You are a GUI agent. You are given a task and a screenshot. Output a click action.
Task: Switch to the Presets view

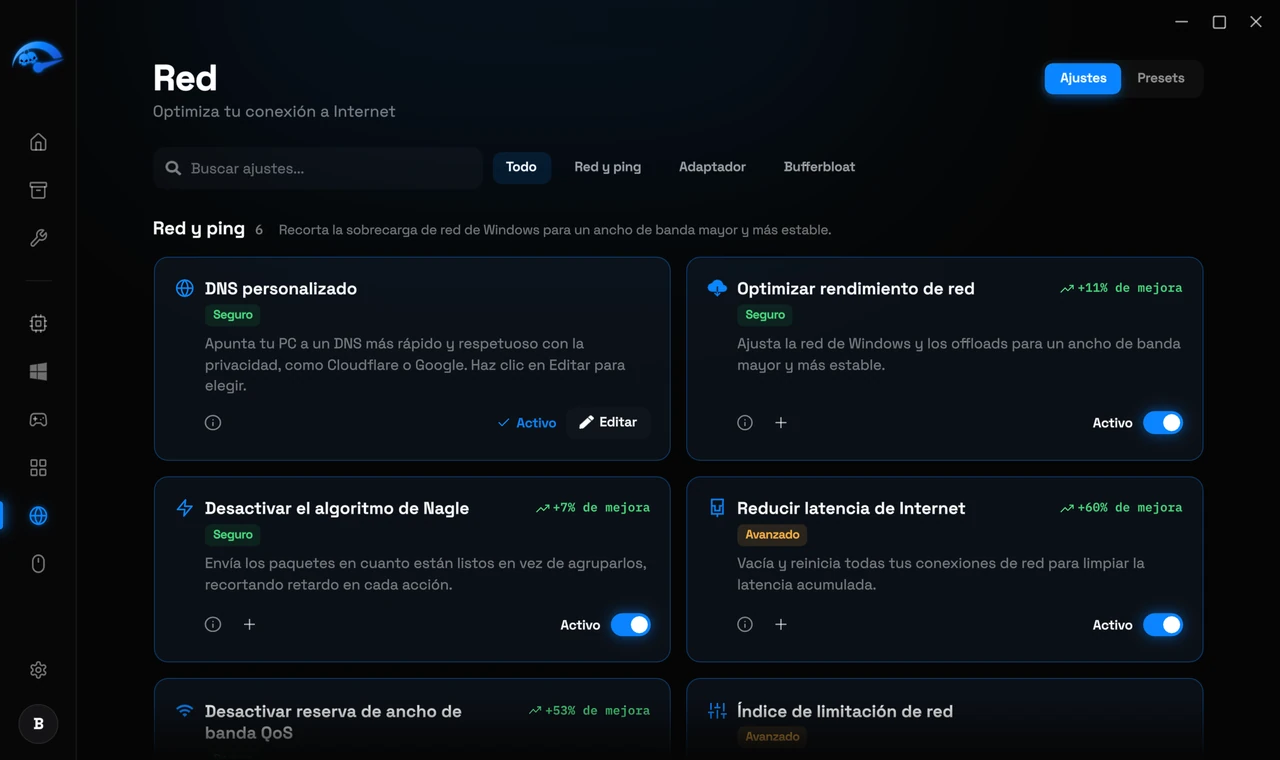coord(1161,78)
